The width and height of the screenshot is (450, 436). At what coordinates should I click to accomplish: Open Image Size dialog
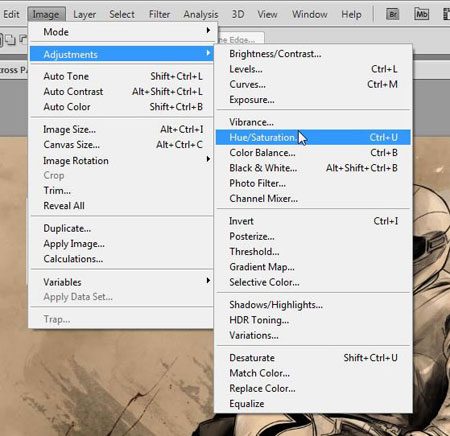coord(122,129)
